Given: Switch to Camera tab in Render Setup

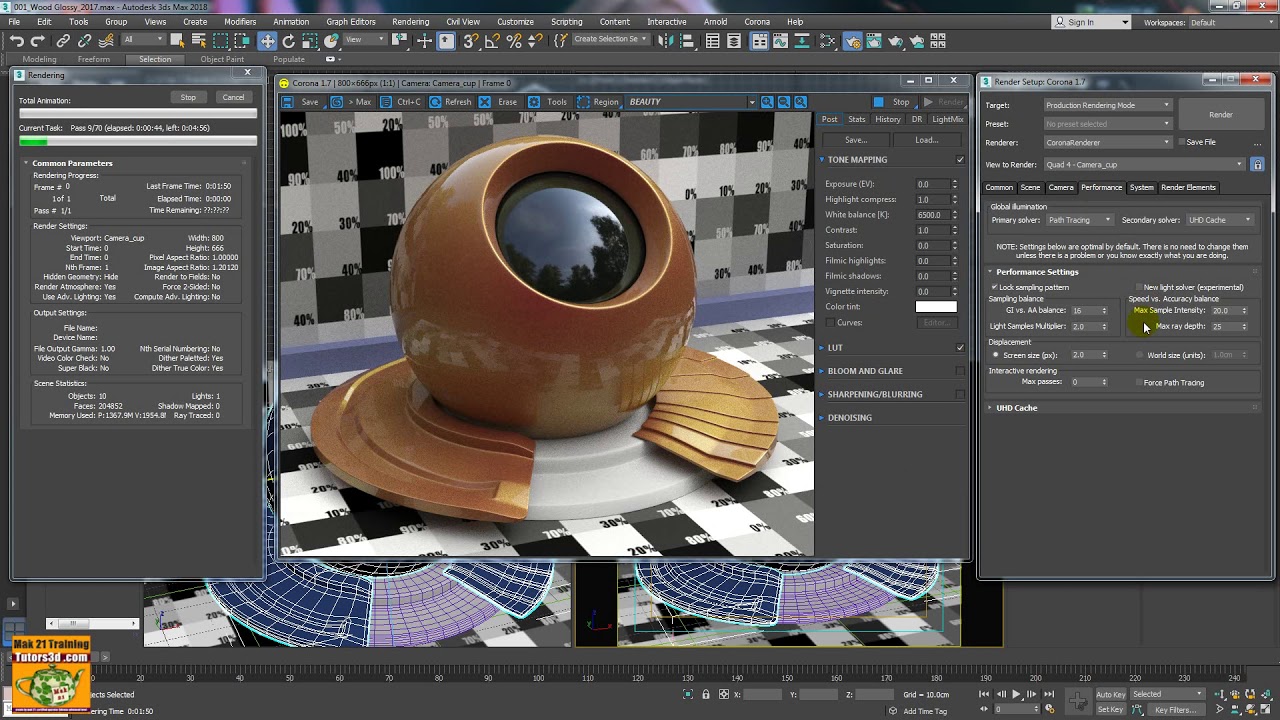Looking at the screenshot, I should tap(1061, 187).
